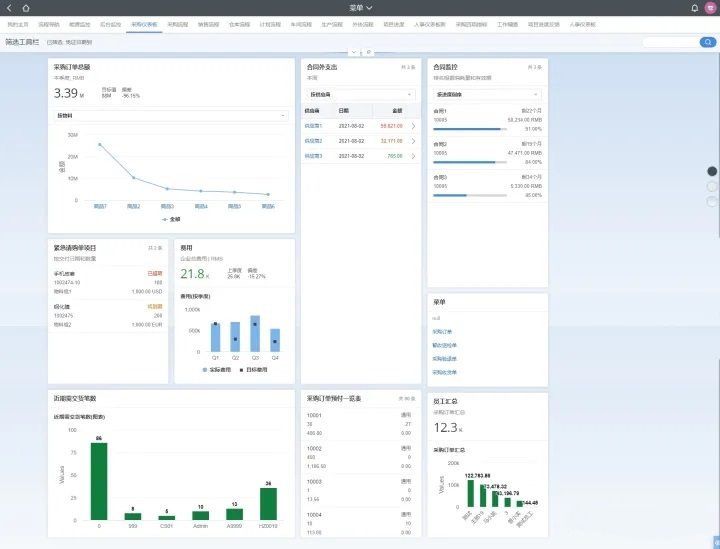Select the third page indicator dot

coord(712,201)
